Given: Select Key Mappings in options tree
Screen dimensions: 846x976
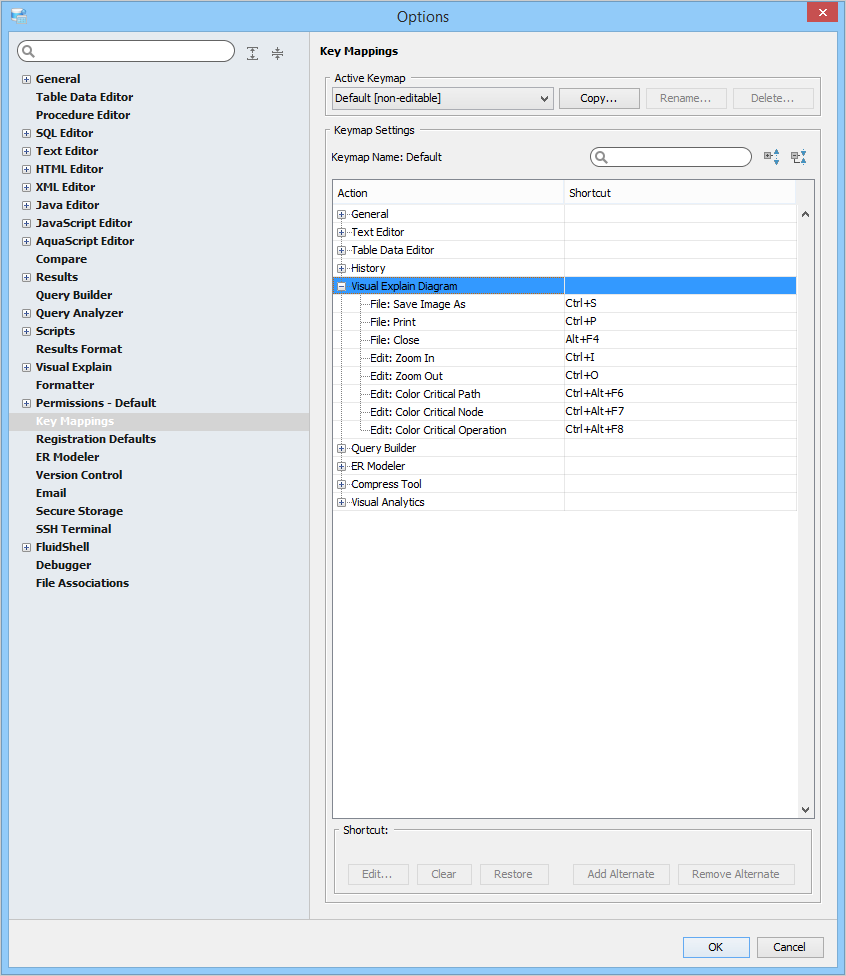Looking at the screenshot, I should (75, 421).
